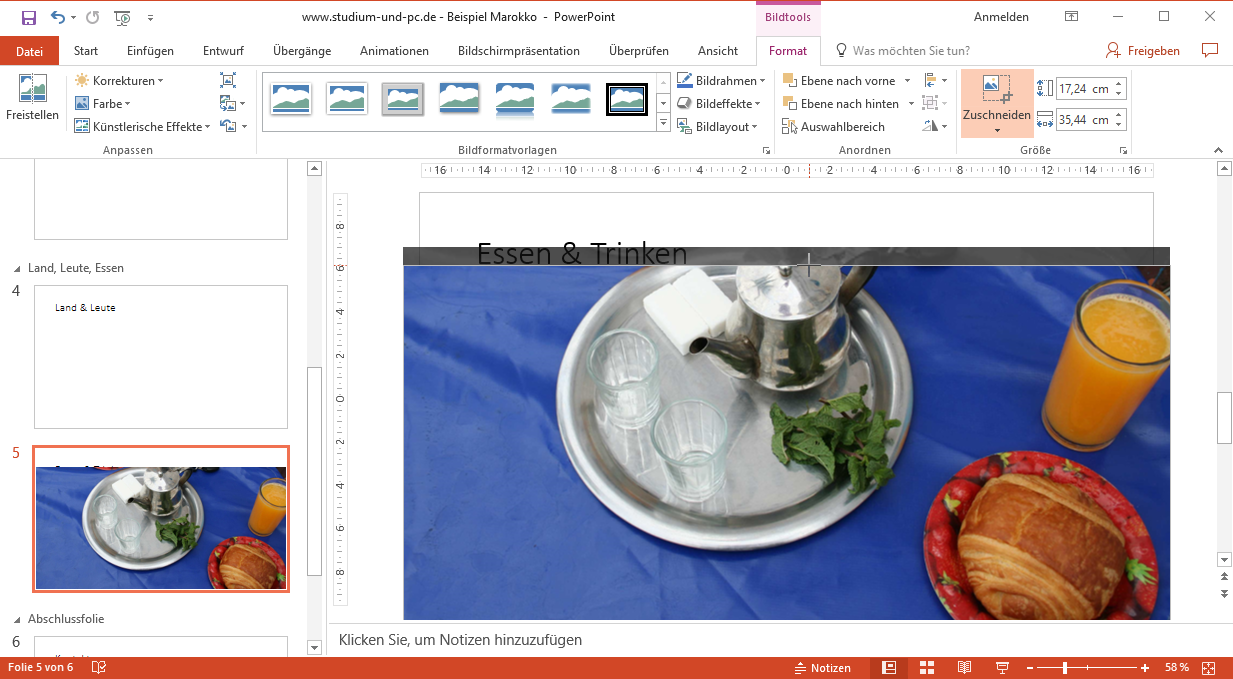Click the reset picture icon

point(228,126)
